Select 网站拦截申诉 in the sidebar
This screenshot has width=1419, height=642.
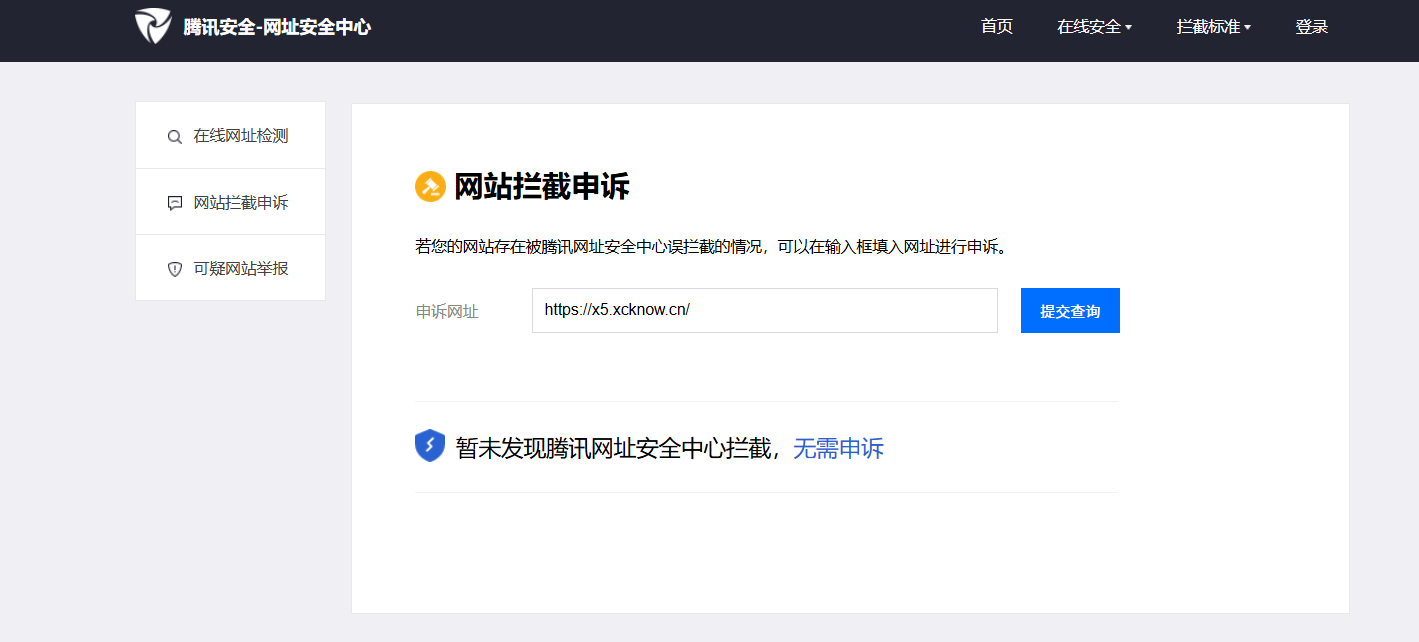coord(230,202)
